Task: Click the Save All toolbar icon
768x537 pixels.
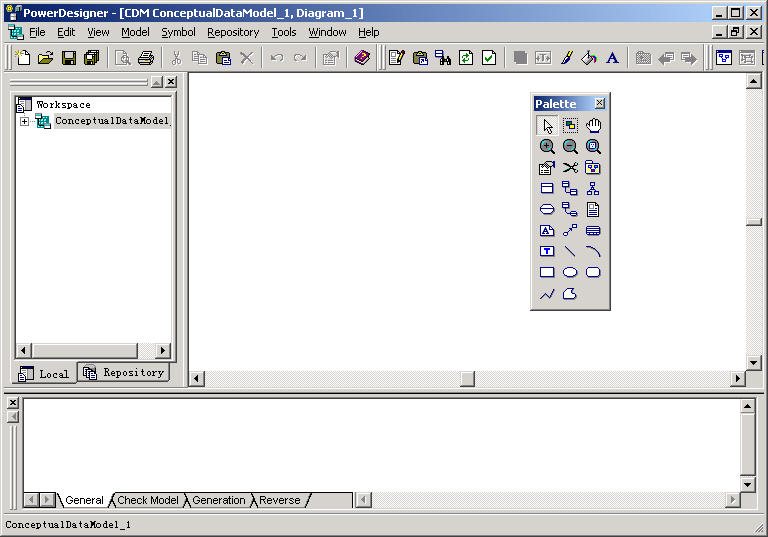Action: 92,58
